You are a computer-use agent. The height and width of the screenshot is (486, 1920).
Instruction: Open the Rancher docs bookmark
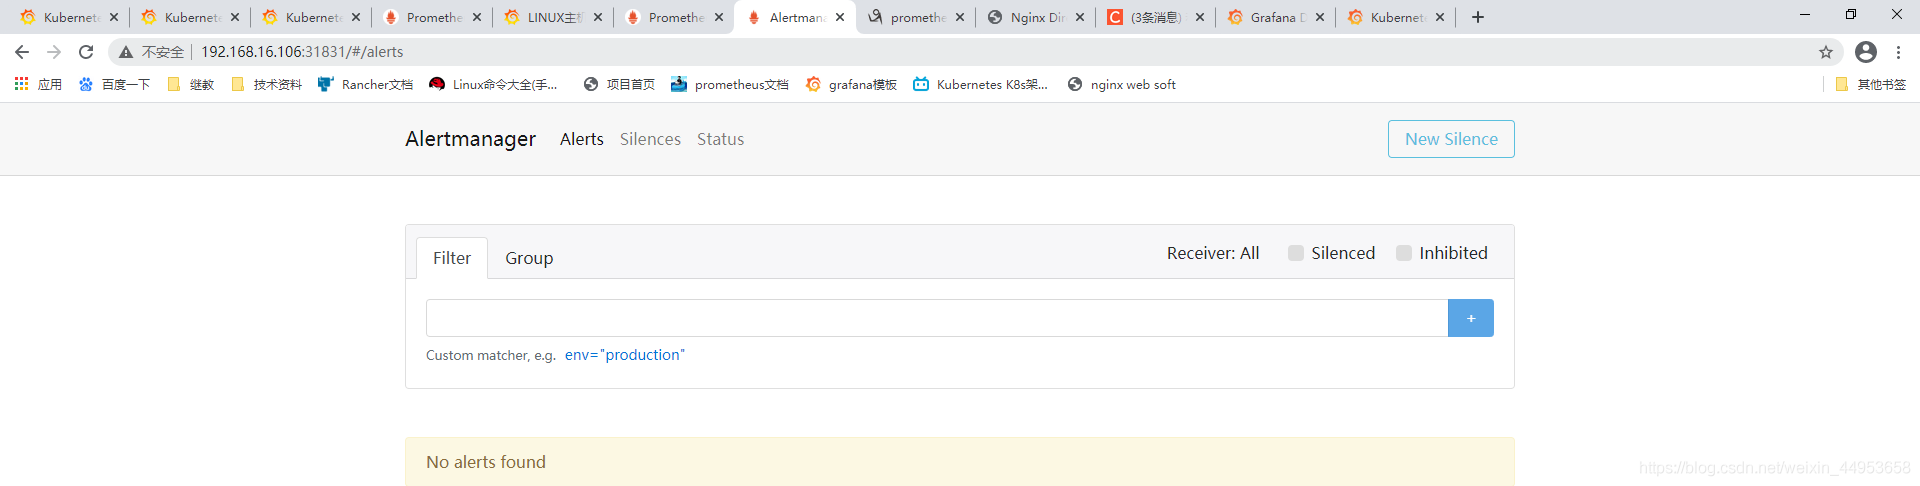pos(365,84)
